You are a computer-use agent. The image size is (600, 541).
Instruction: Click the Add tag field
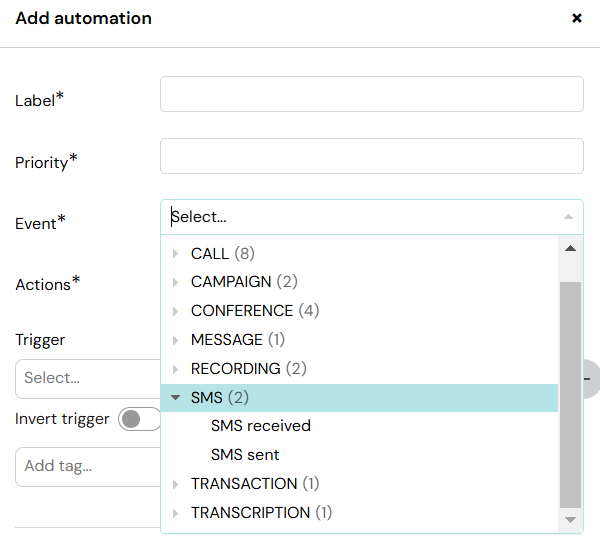[x=88, y=467]
